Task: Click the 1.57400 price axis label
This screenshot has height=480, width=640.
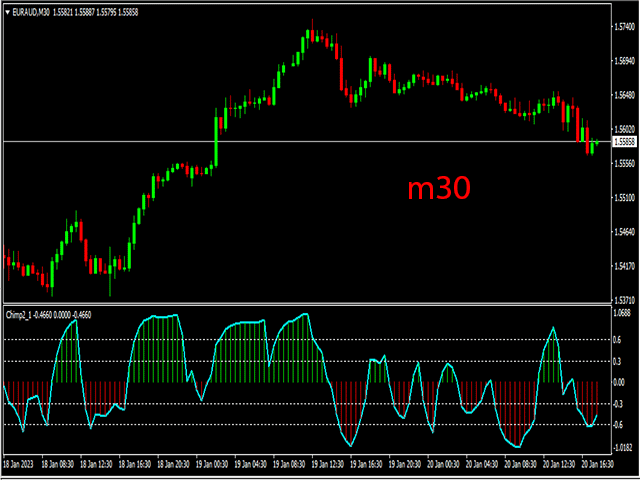Action: coord(624,27)
